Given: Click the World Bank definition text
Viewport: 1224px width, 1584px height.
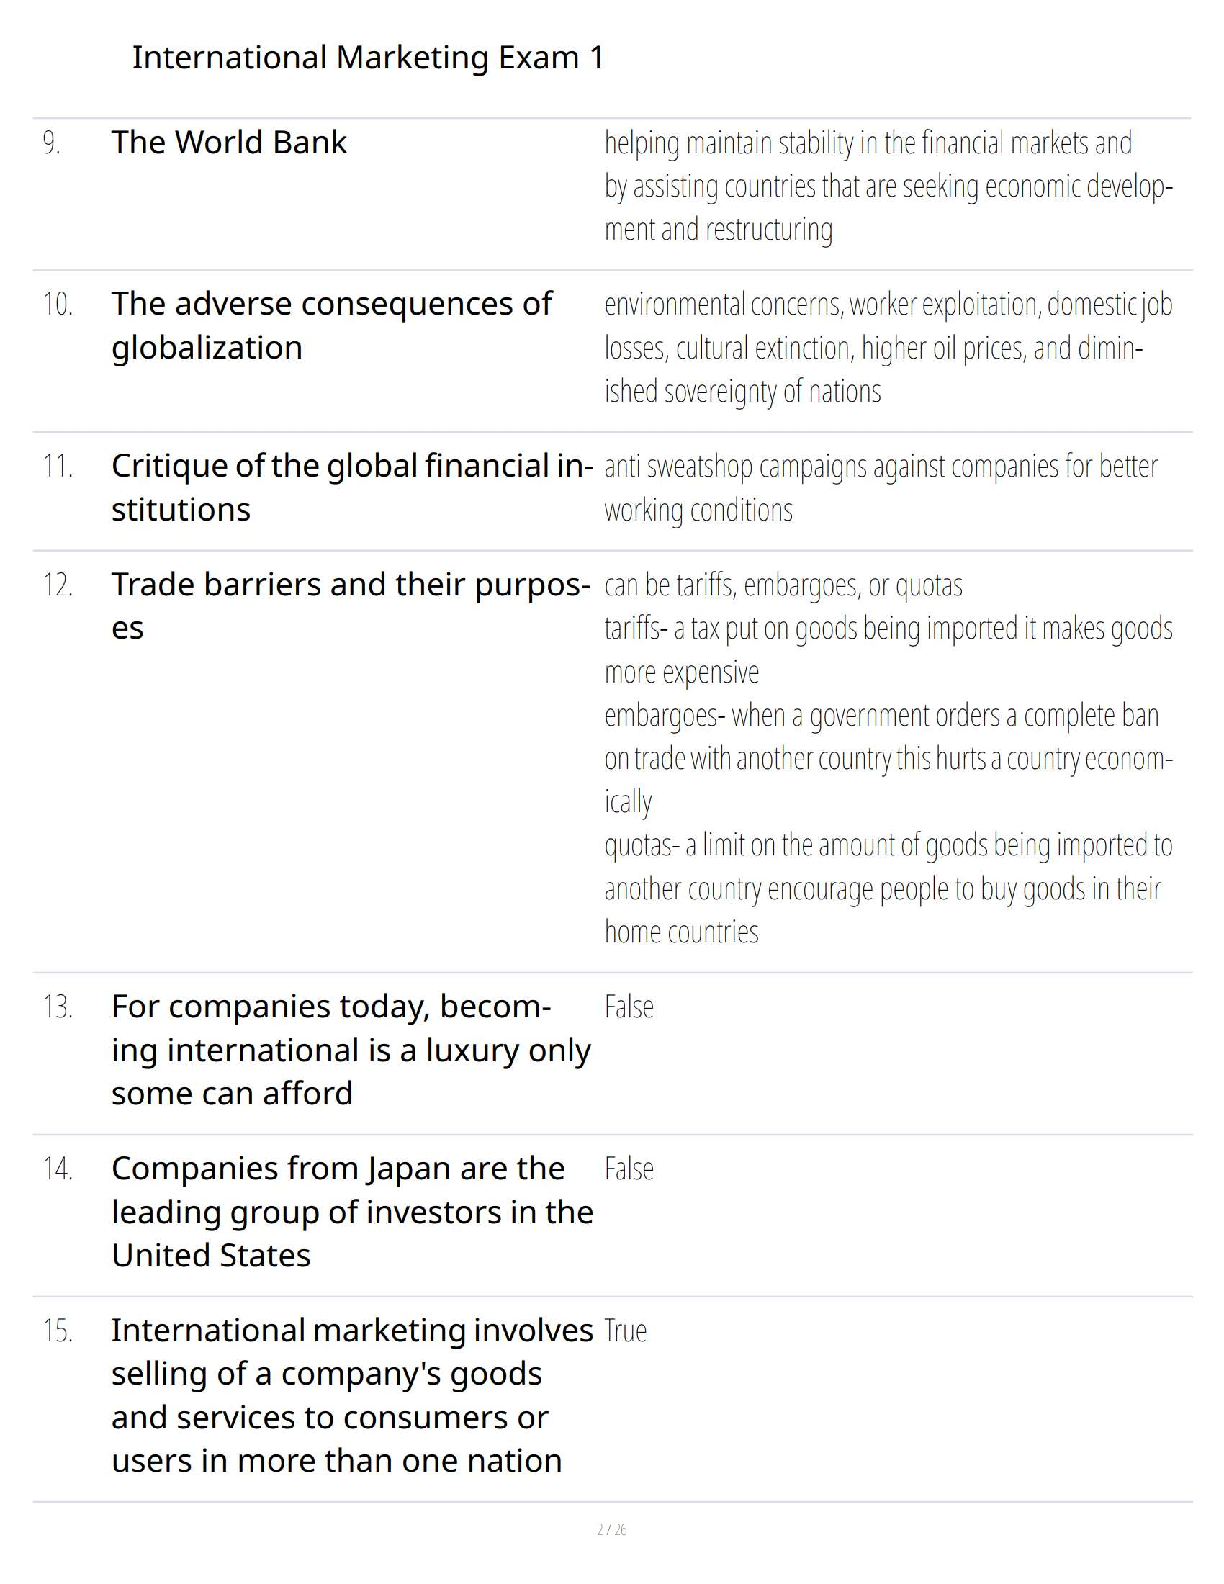Looking at the screenshot, I should click(x=887, y=187).
